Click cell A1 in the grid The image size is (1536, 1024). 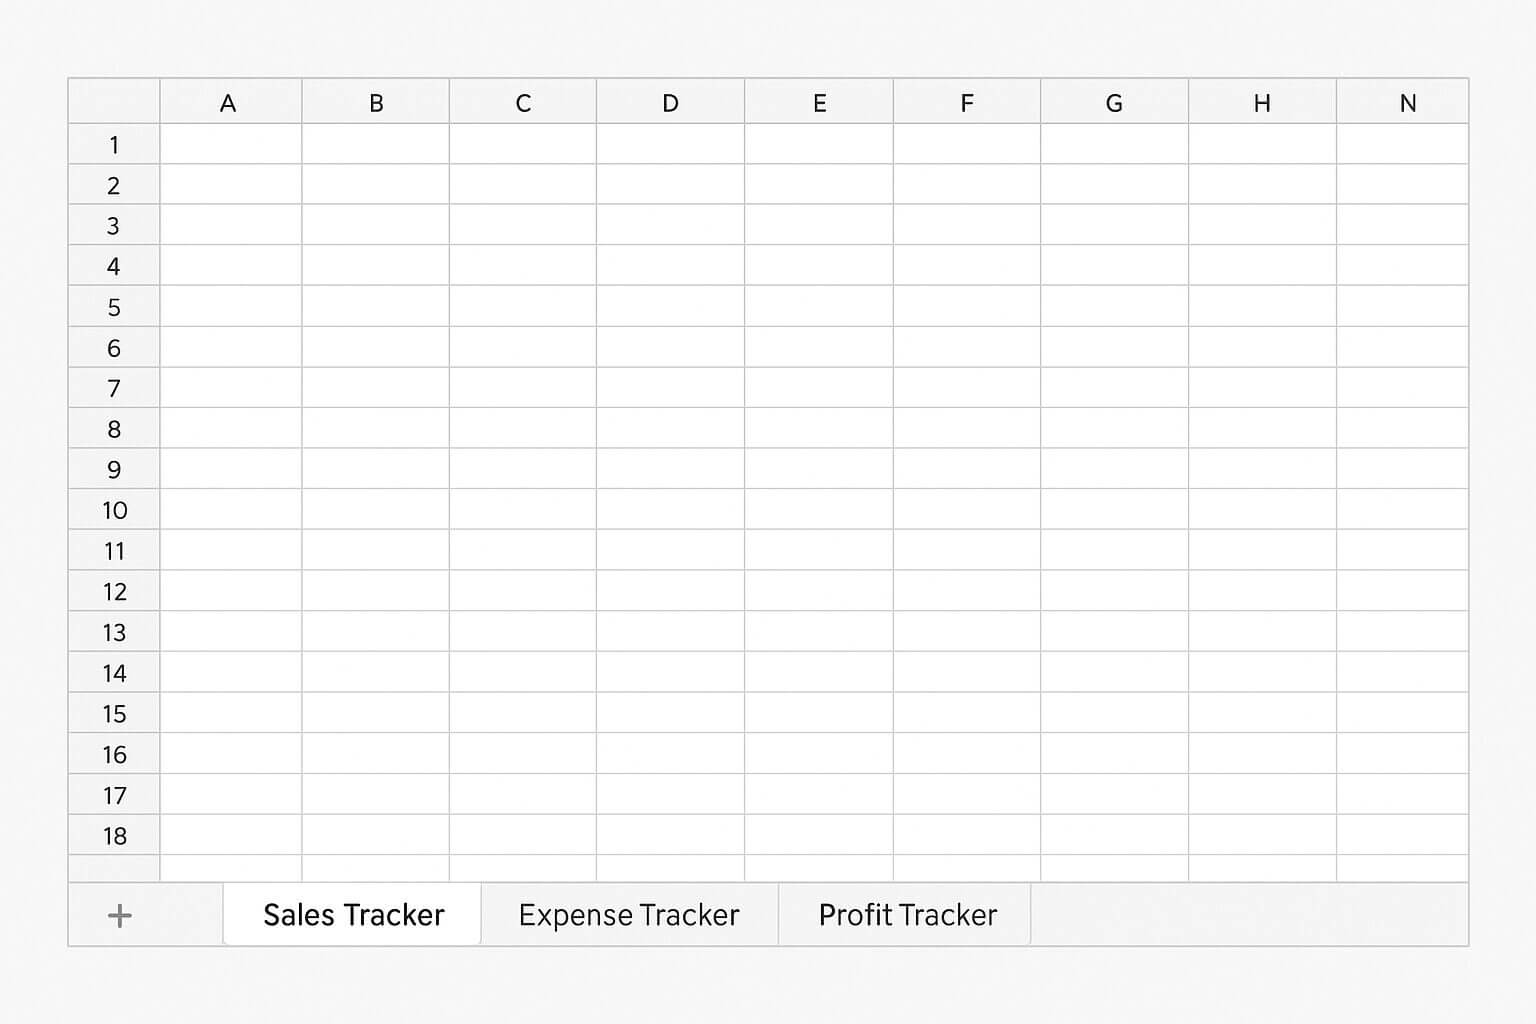point(229,144)
